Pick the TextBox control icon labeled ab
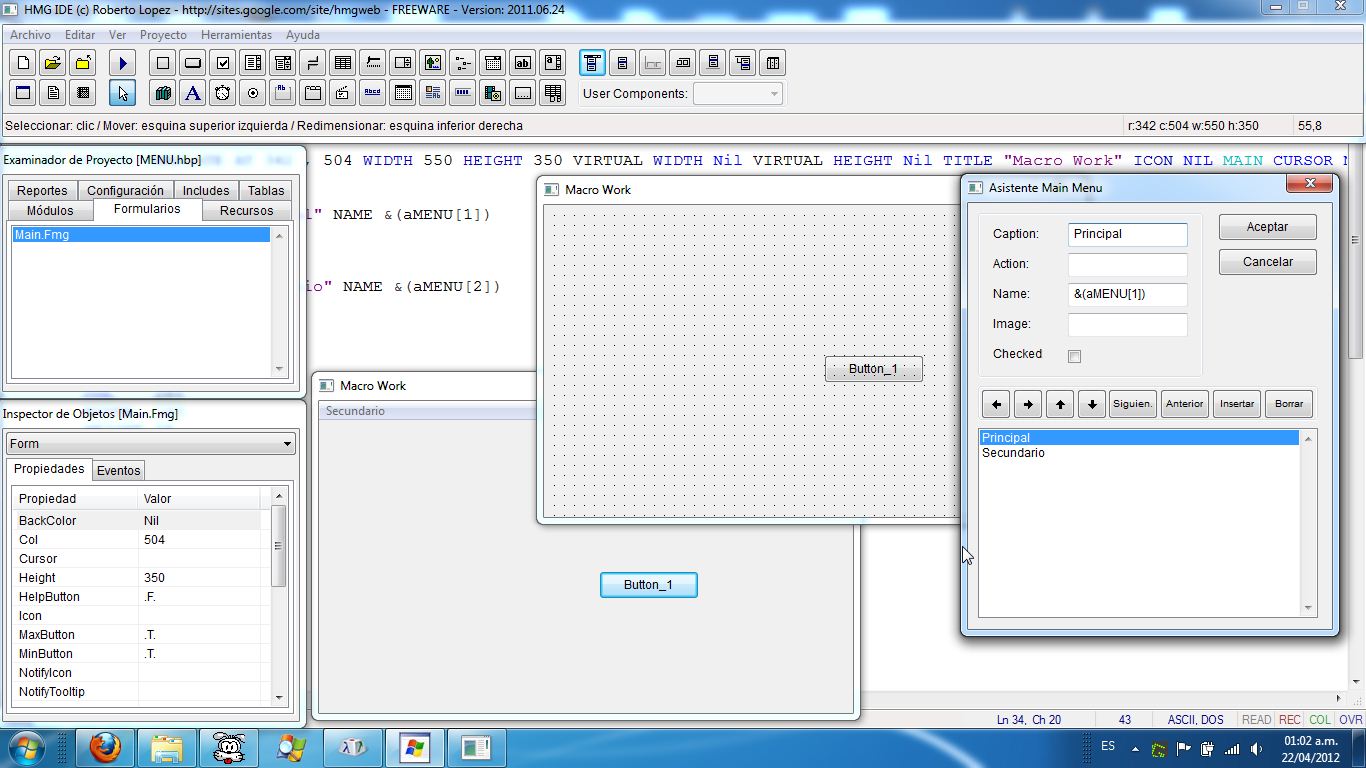 tap(523, 62)
